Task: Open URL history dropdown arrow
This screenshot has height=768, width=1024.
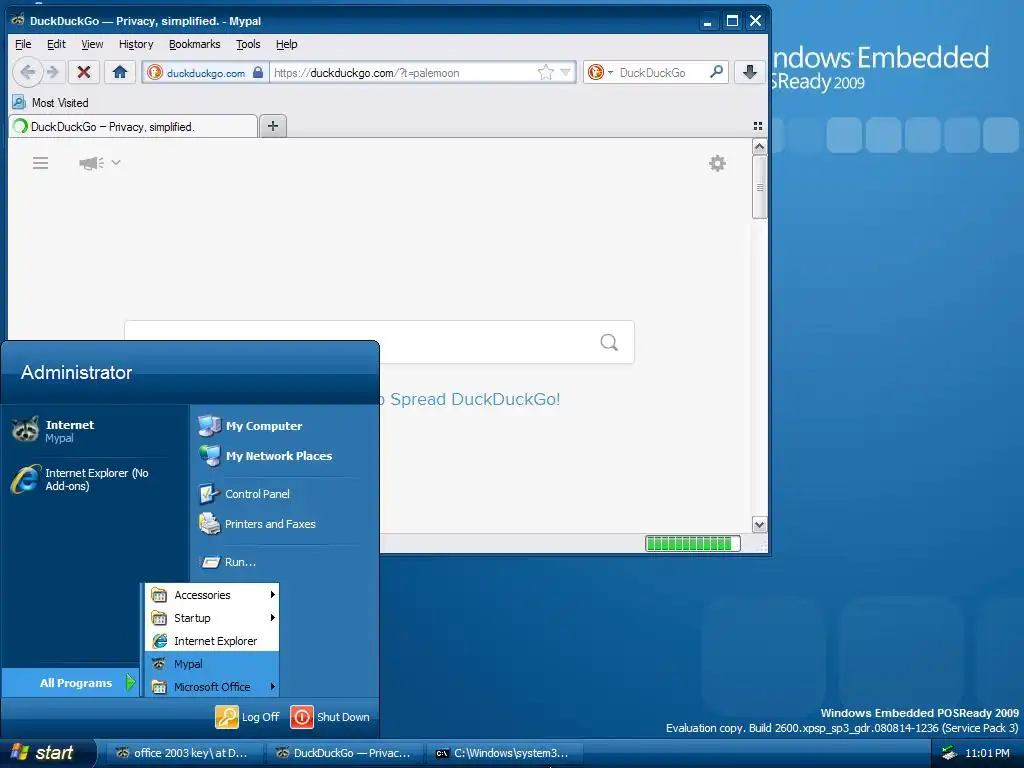Action: coord(566,72)
